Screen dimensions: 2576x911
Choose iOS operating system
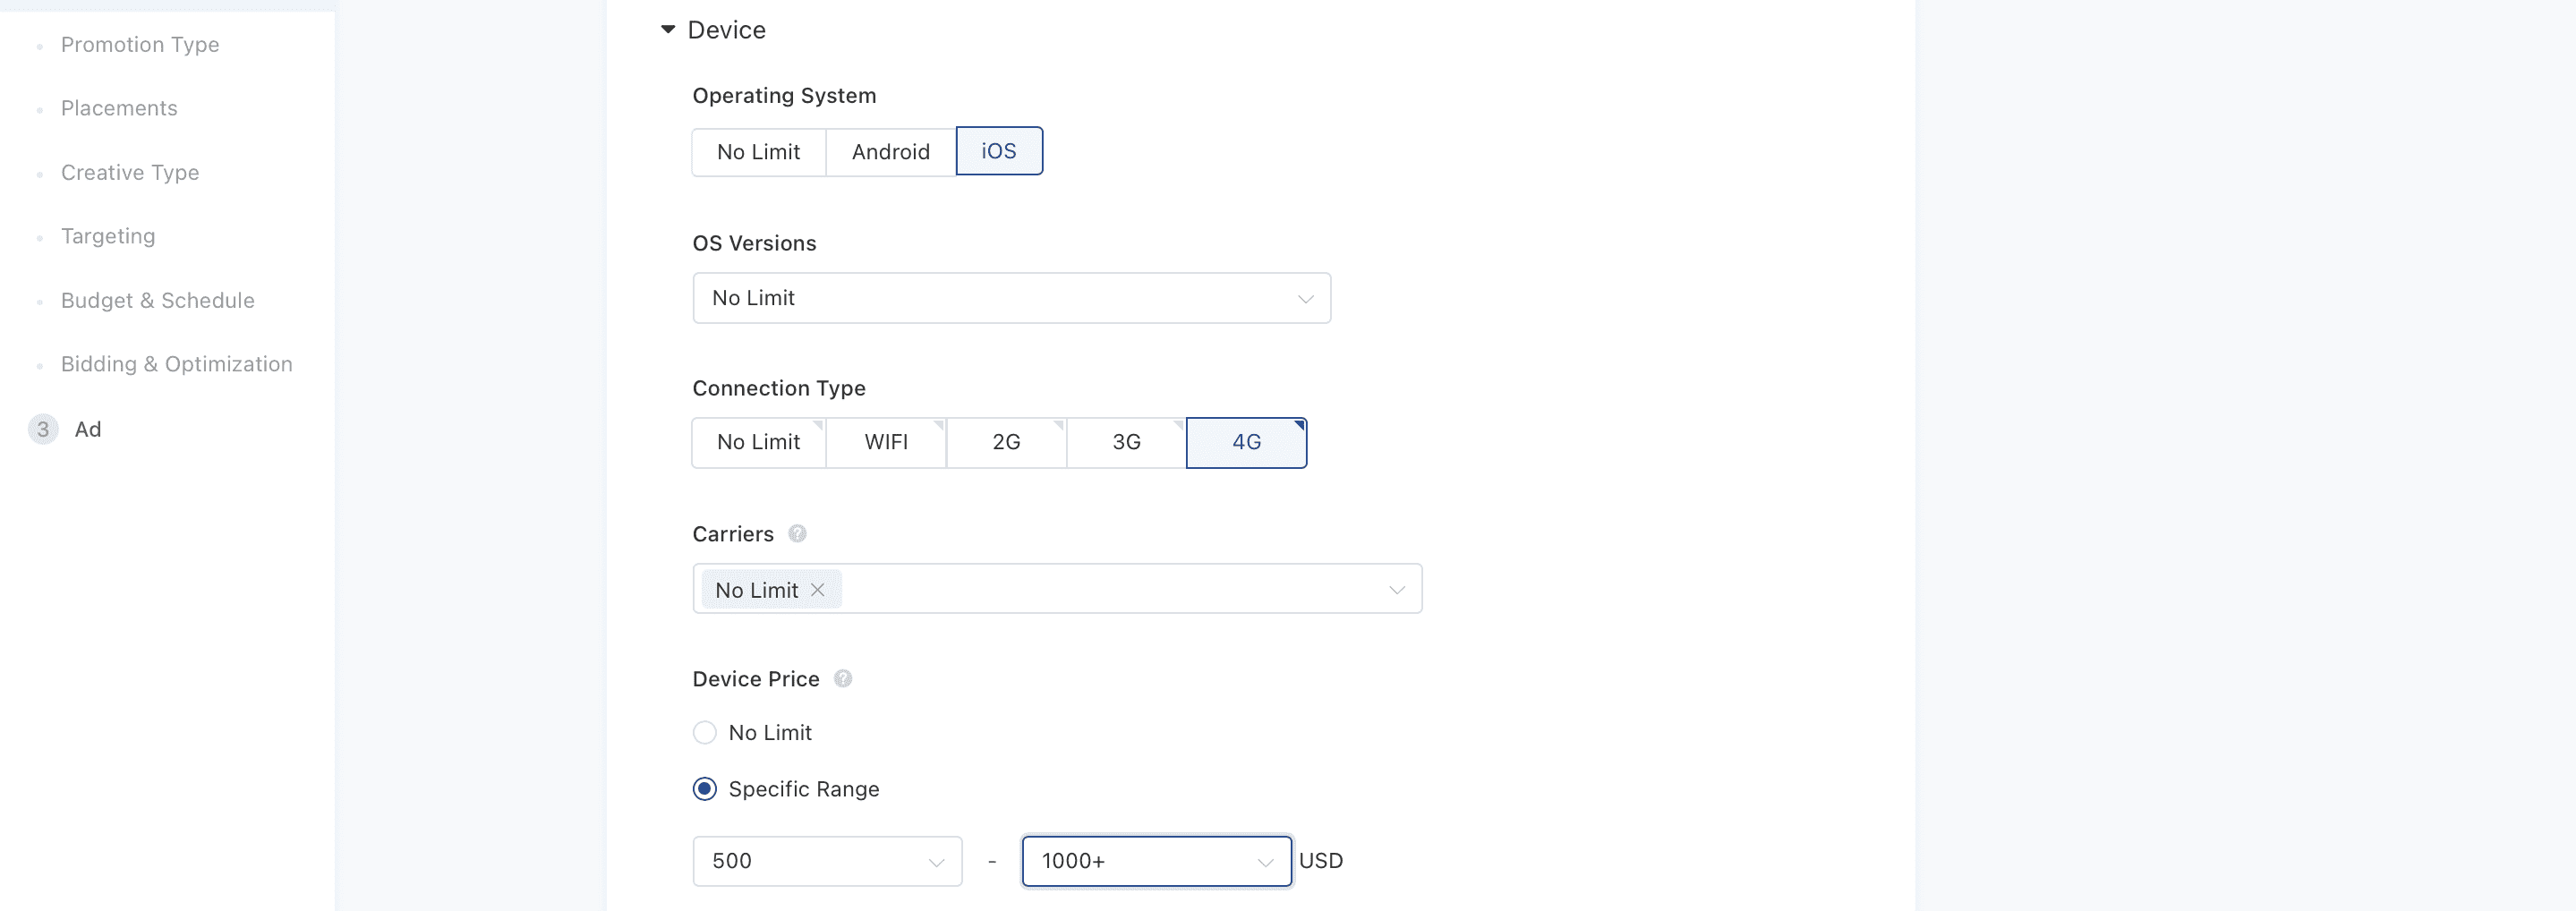998,151
